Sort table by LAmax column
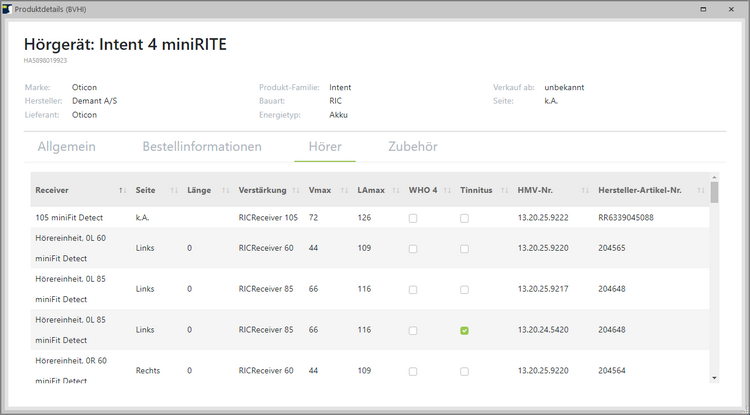Viewport: 750px width, 415px height. click(396, 190)
